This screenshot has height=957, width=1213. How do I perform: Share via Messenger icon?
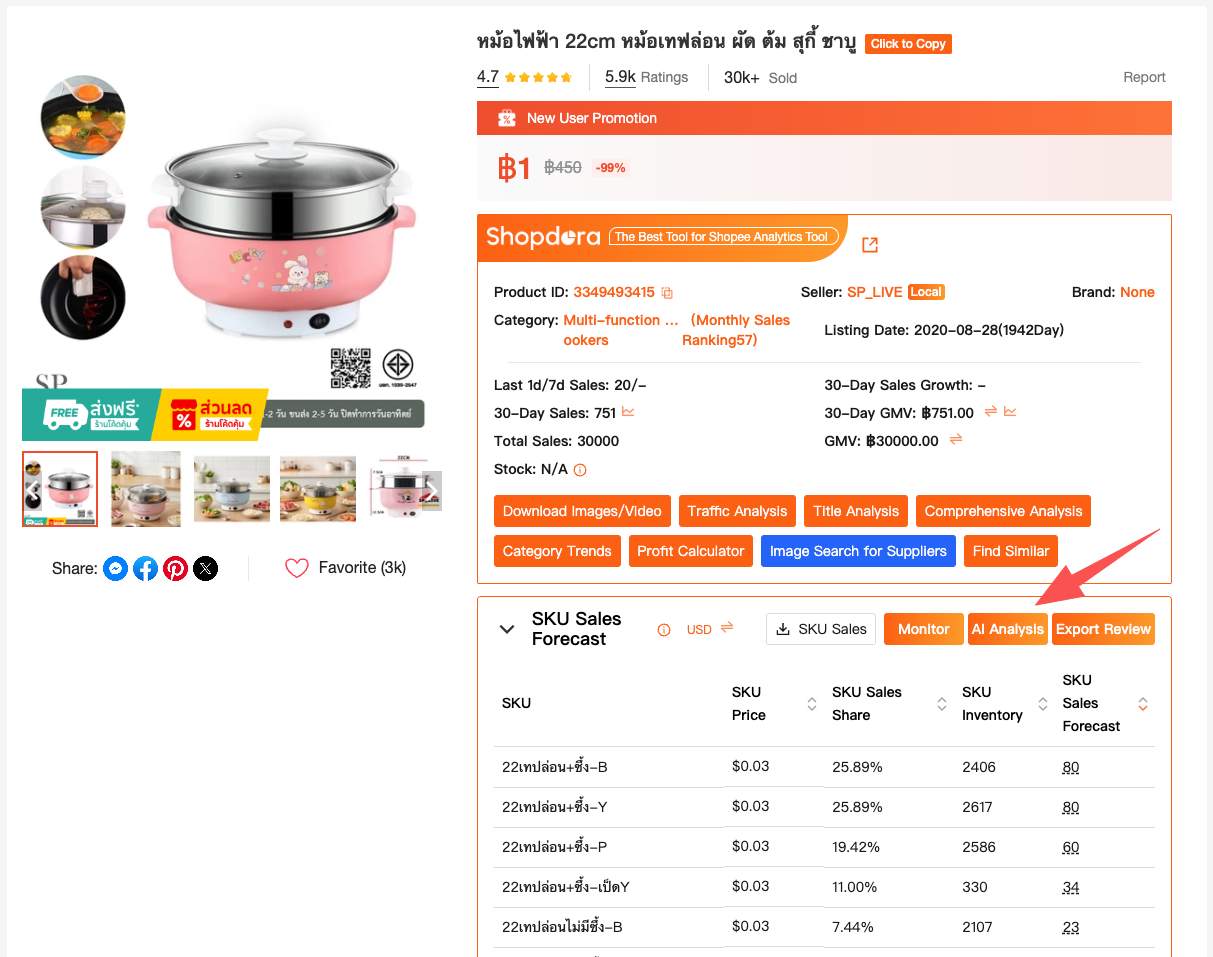point(116,569)
